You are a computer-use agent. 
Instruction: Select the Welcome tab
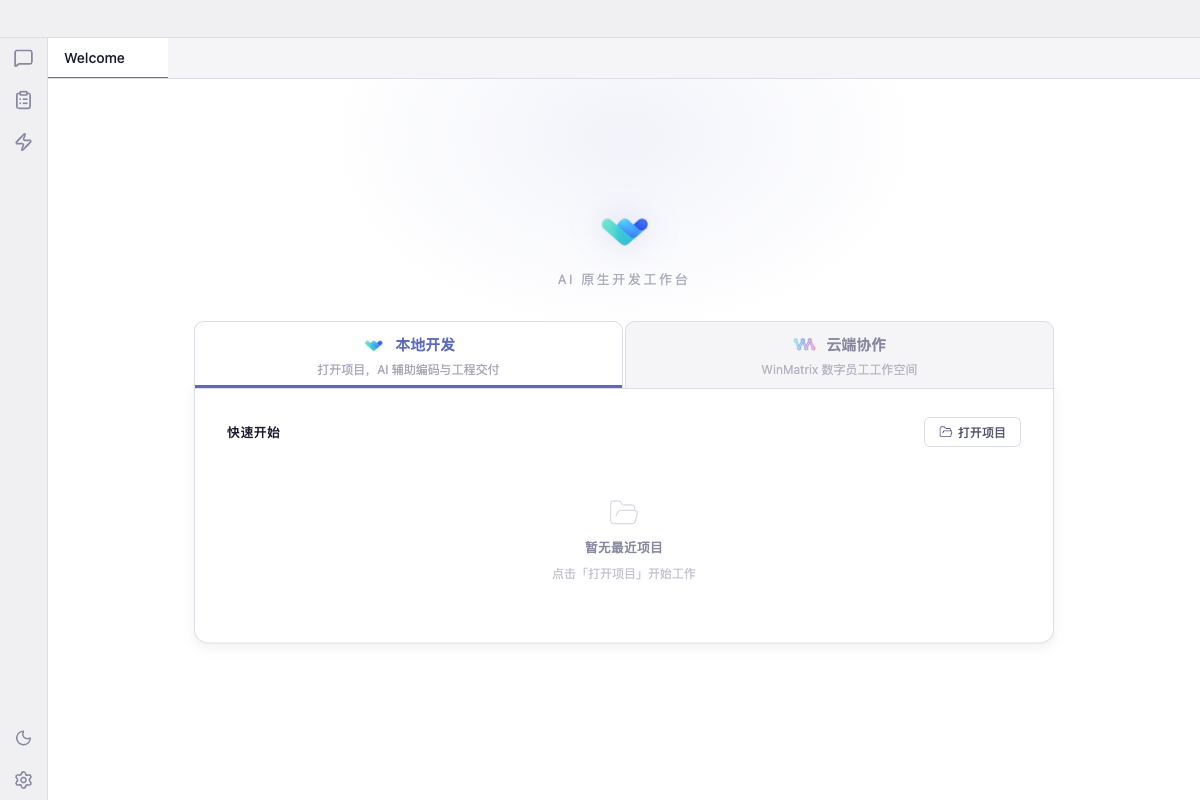tap(108, 58)
